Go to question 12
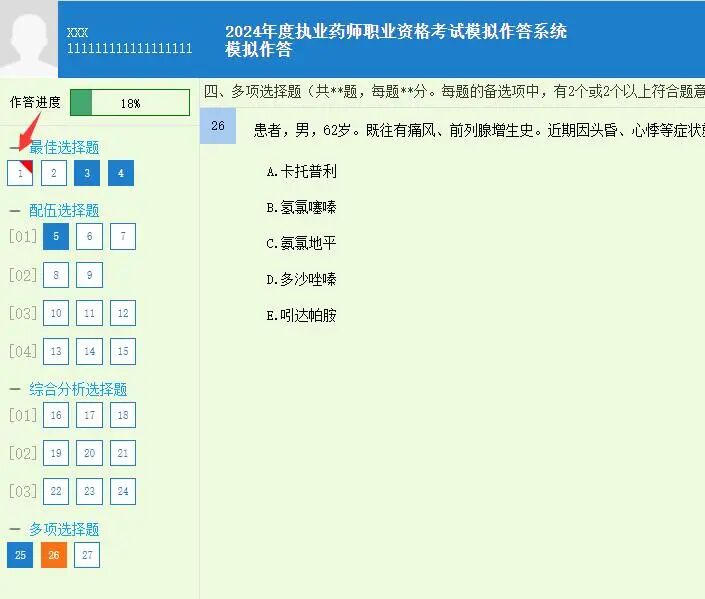This screenshot has height=599, width=705. coord(123,313)
